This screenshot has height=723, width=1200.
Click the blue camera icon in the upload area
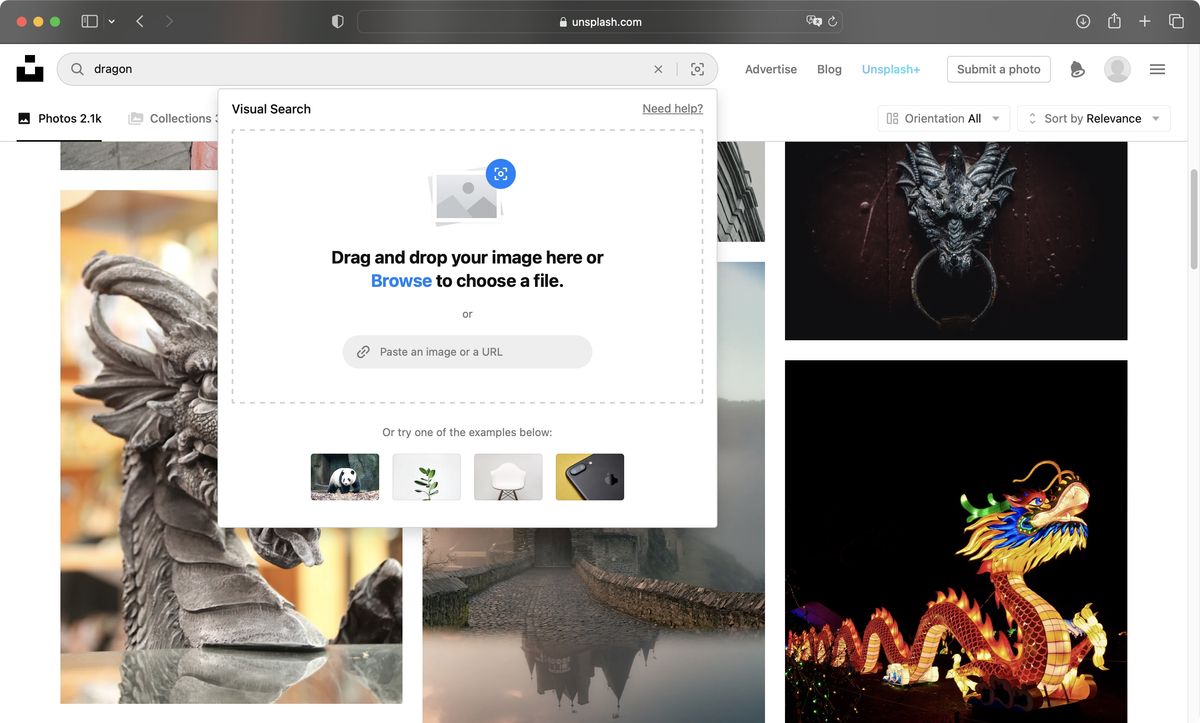pyautogui.click(x=500, y=173)
